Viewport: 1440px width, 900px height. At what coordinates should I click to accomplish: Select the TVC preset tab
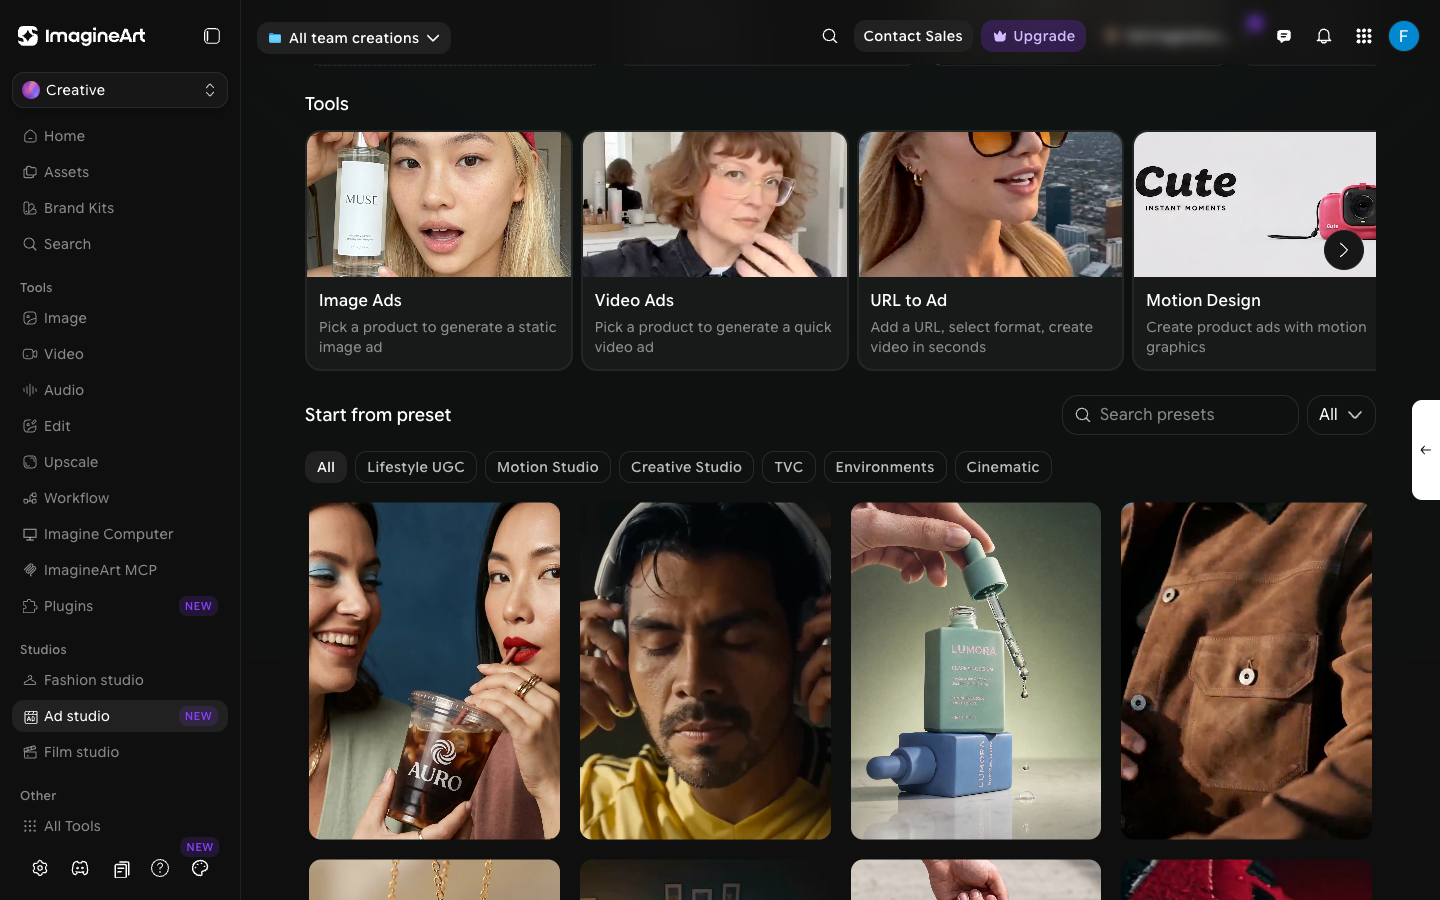(x=789, y=467)
